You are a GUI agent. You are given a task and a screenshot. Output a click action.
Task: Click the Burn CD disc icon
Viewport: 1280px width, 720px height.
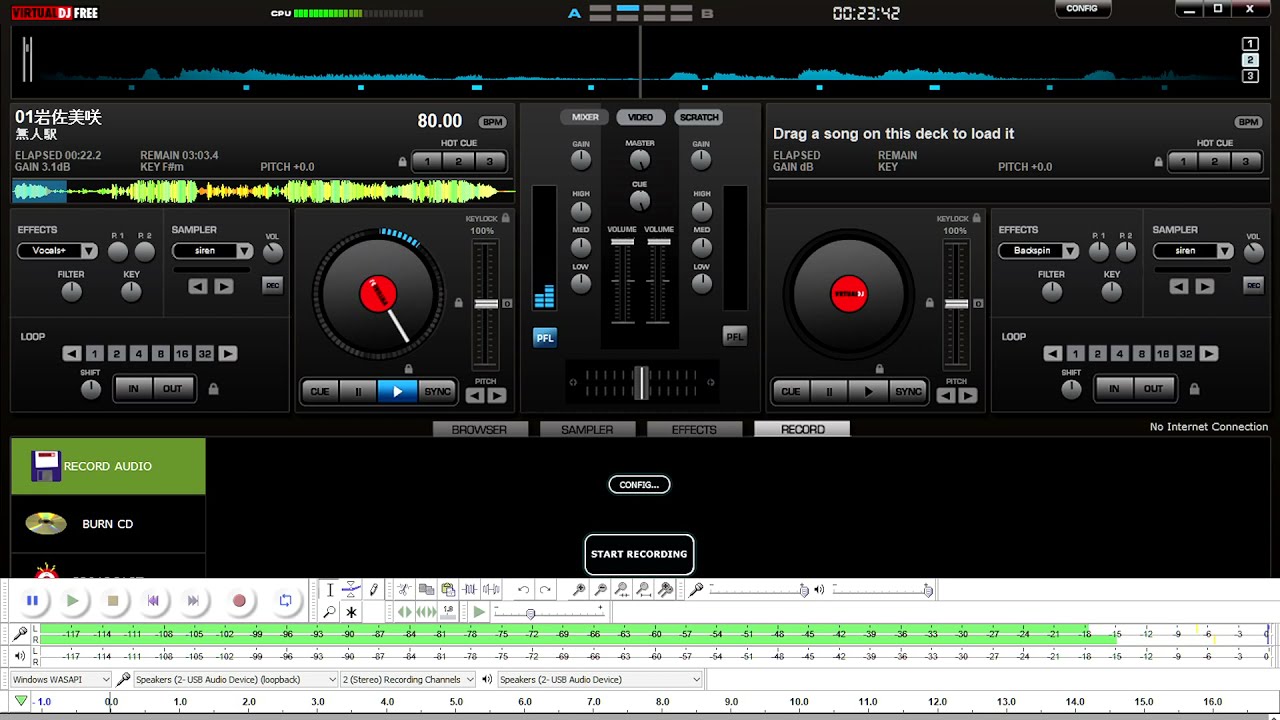(46, 523)
